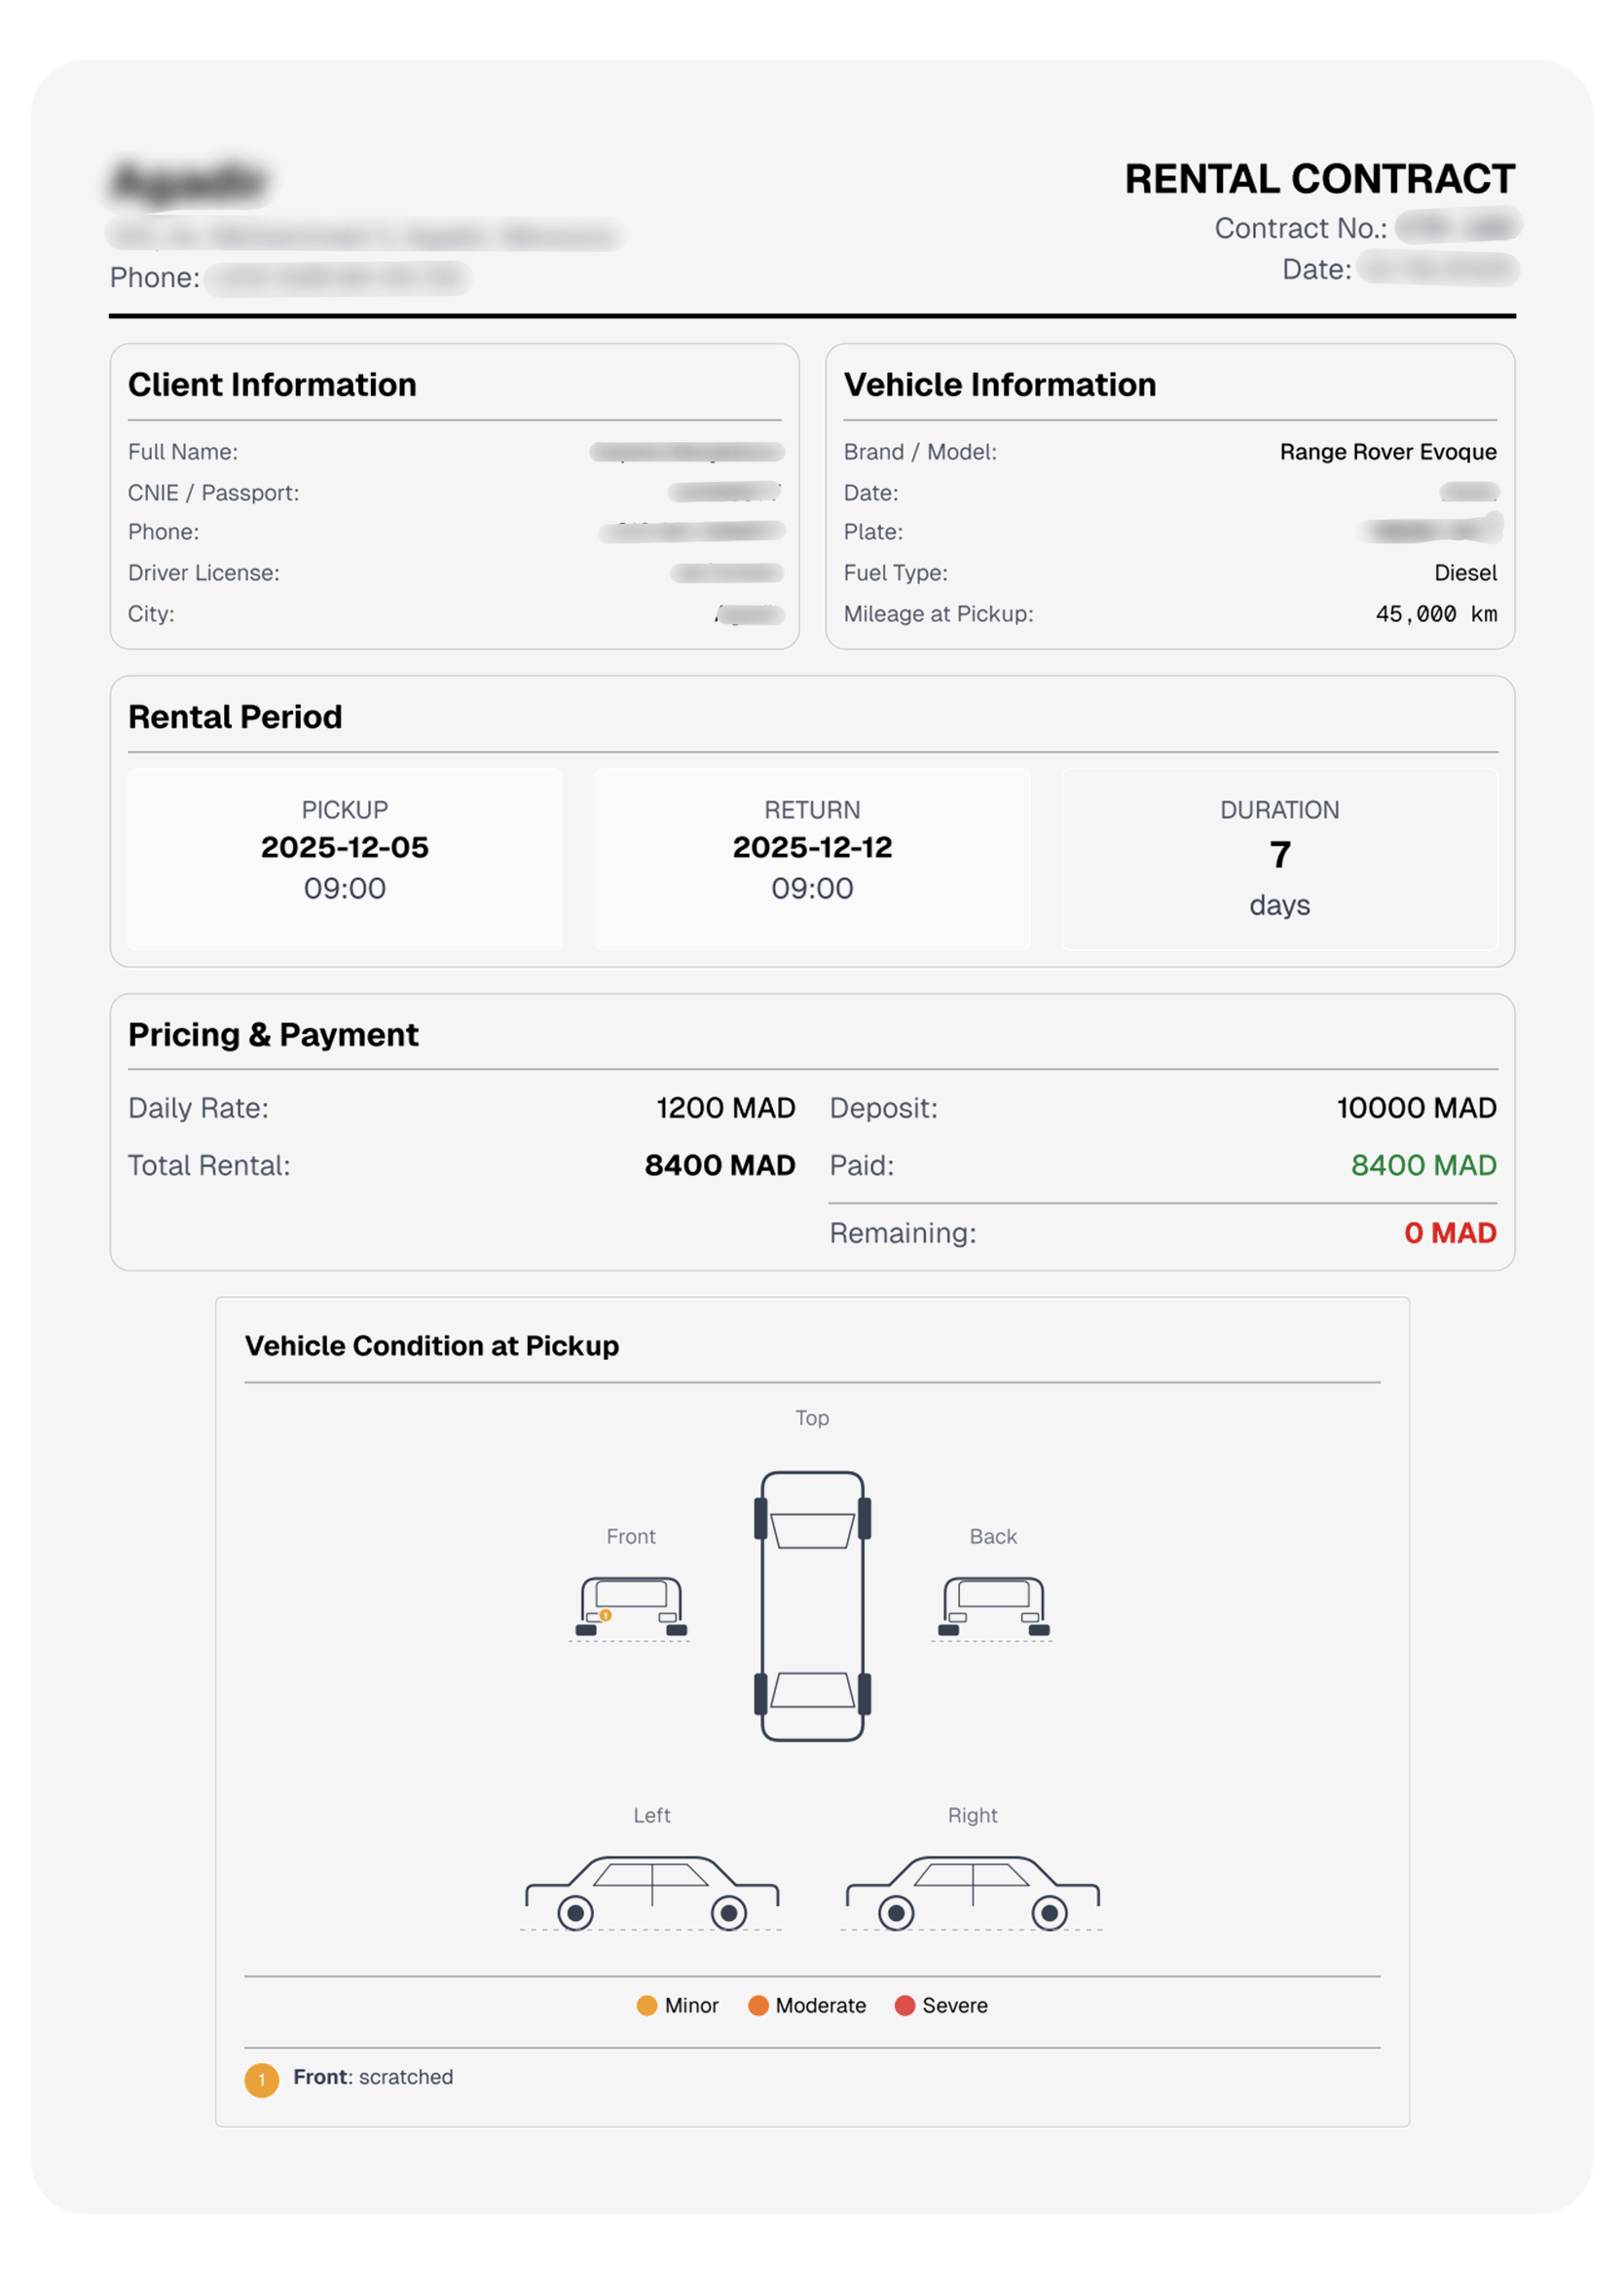The width and height of the screenshot is (1624, 2283).
Task: Click the numbered badge beside Front: scratched
Action: pos(262,2079)
